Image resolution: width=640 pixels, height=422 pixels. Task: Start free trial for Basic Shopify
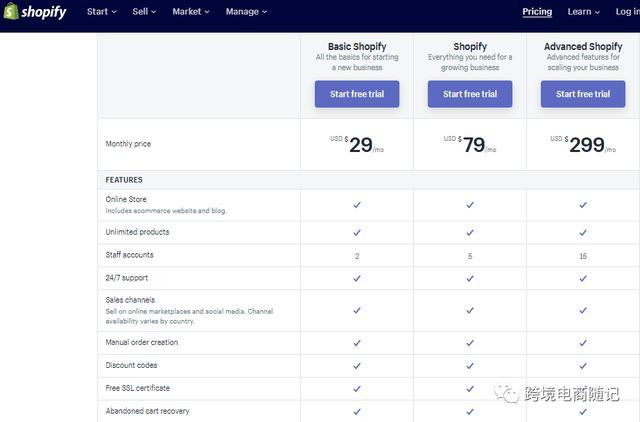click(x=357, y=94)
